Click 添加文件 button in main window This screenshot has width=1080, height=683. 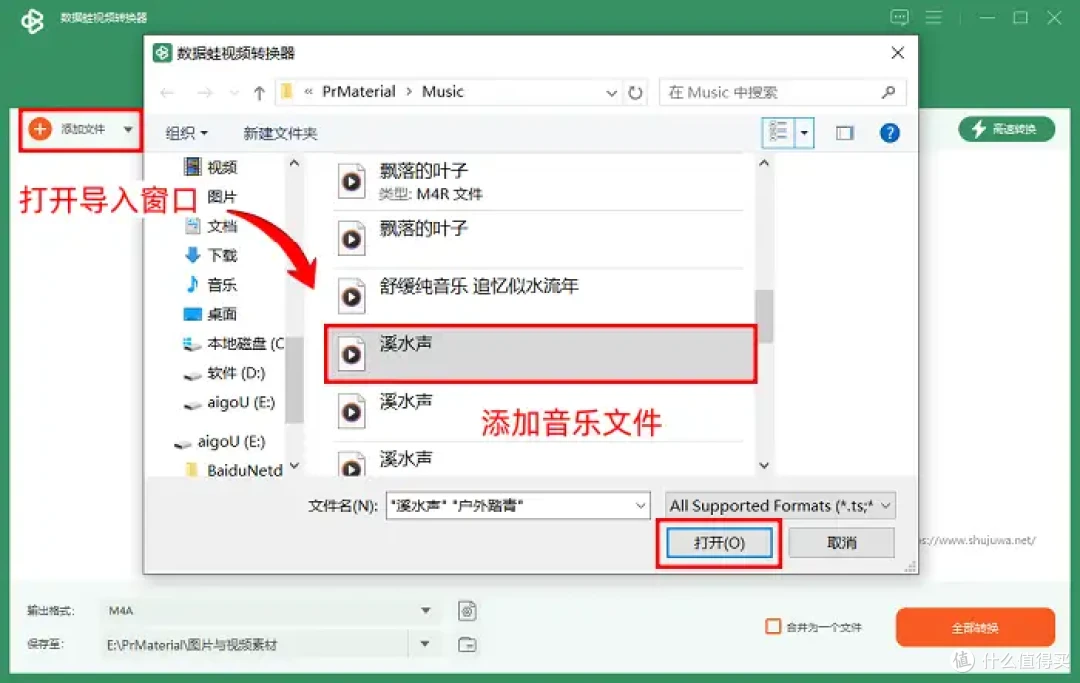(69, 129)
